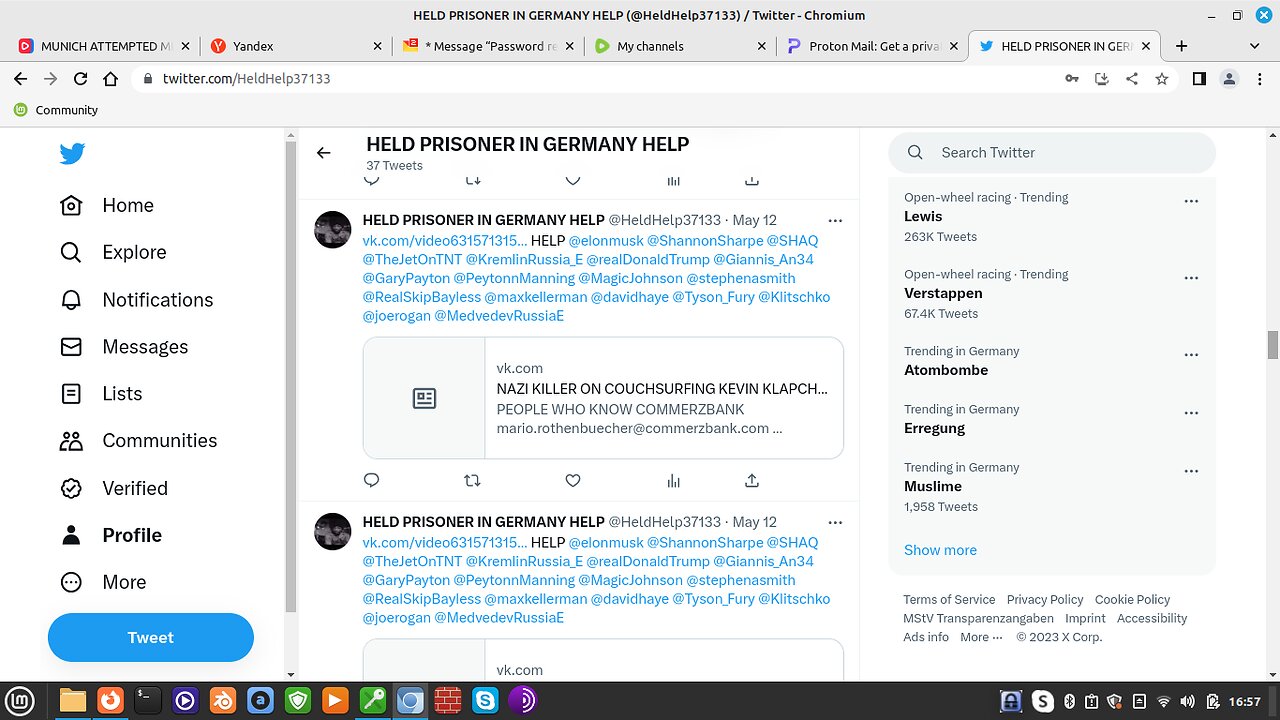
Task: Share the first May 12 tweet
Action: point(752,480)
